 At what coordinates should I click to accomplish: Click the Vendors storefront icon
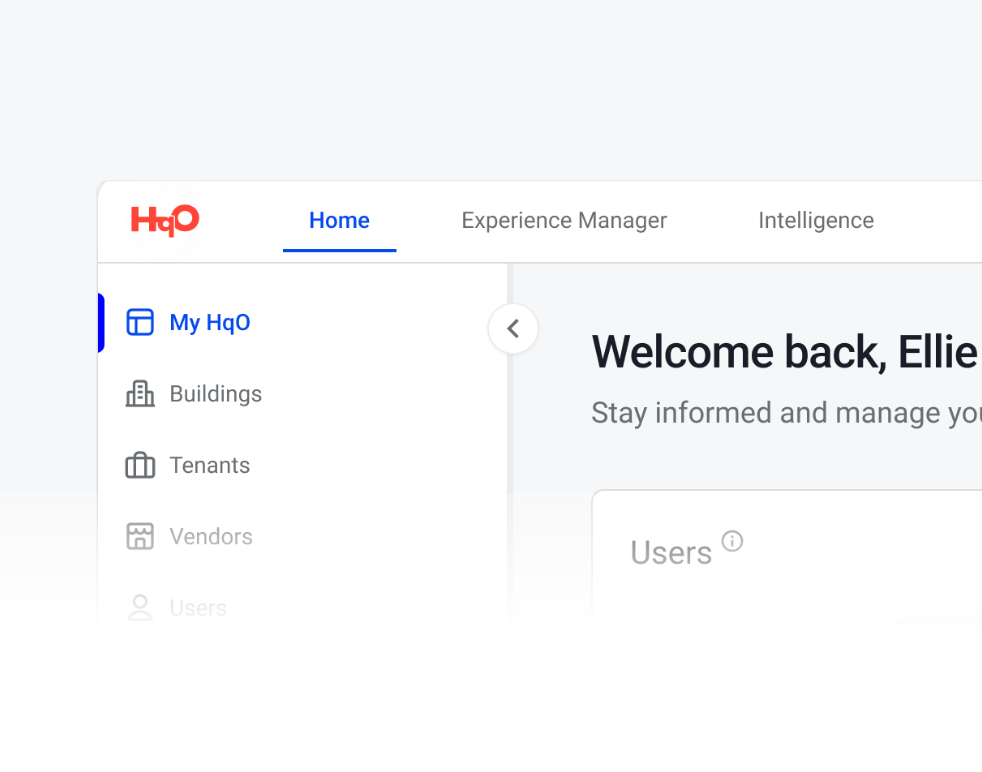coord(140,537)
